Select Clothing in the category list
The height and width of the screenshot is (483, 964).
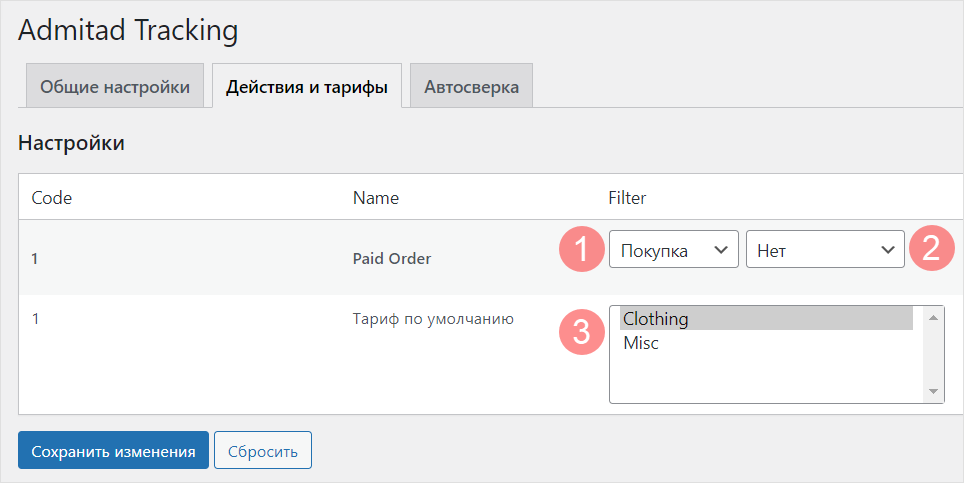coord(765,319)
